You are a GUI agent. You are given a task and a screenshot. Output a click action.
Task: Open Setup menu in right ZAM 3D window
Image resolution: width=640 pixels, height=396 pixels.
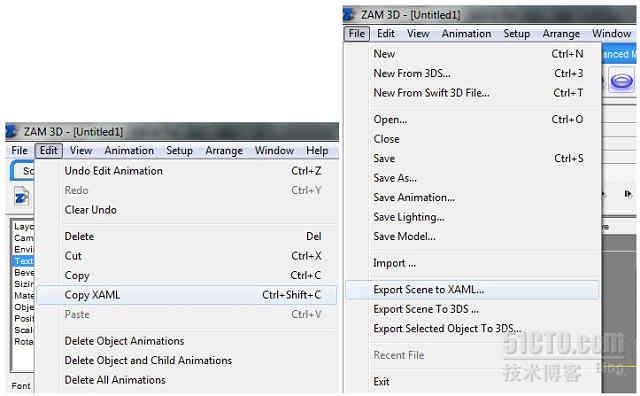[517, 33]
